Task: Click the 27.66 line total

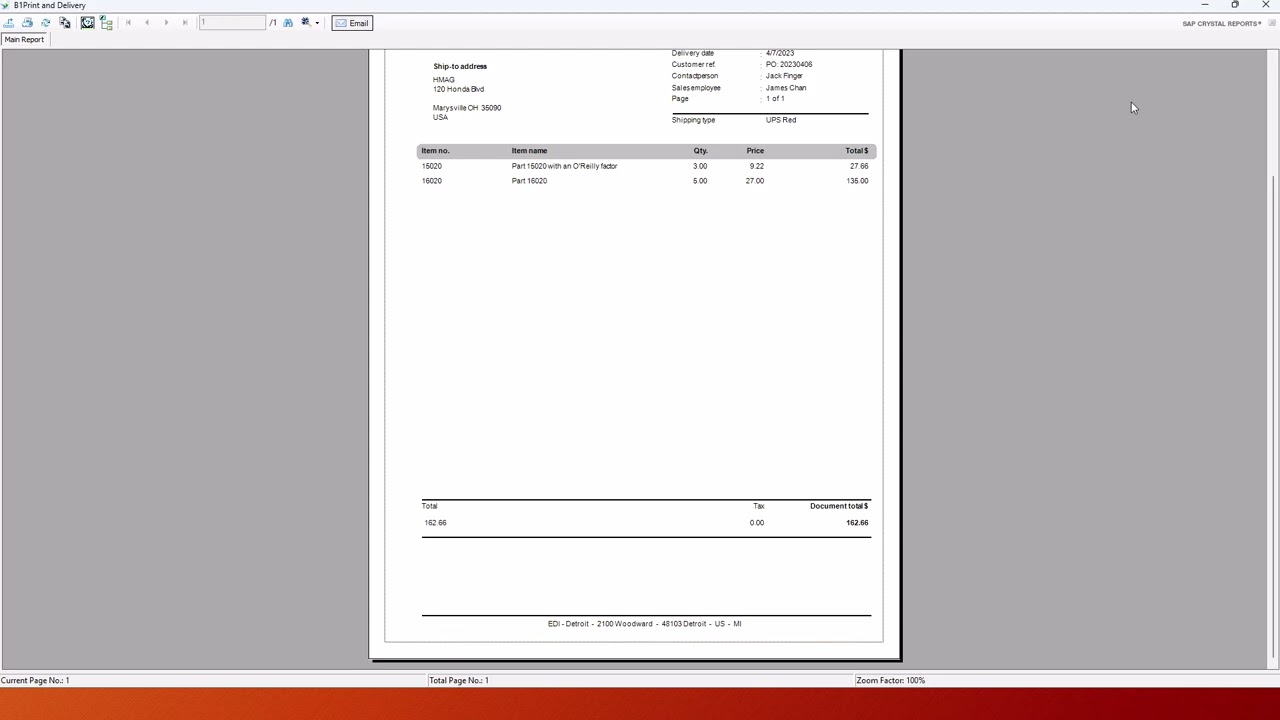Action: [x=859, y=166]
